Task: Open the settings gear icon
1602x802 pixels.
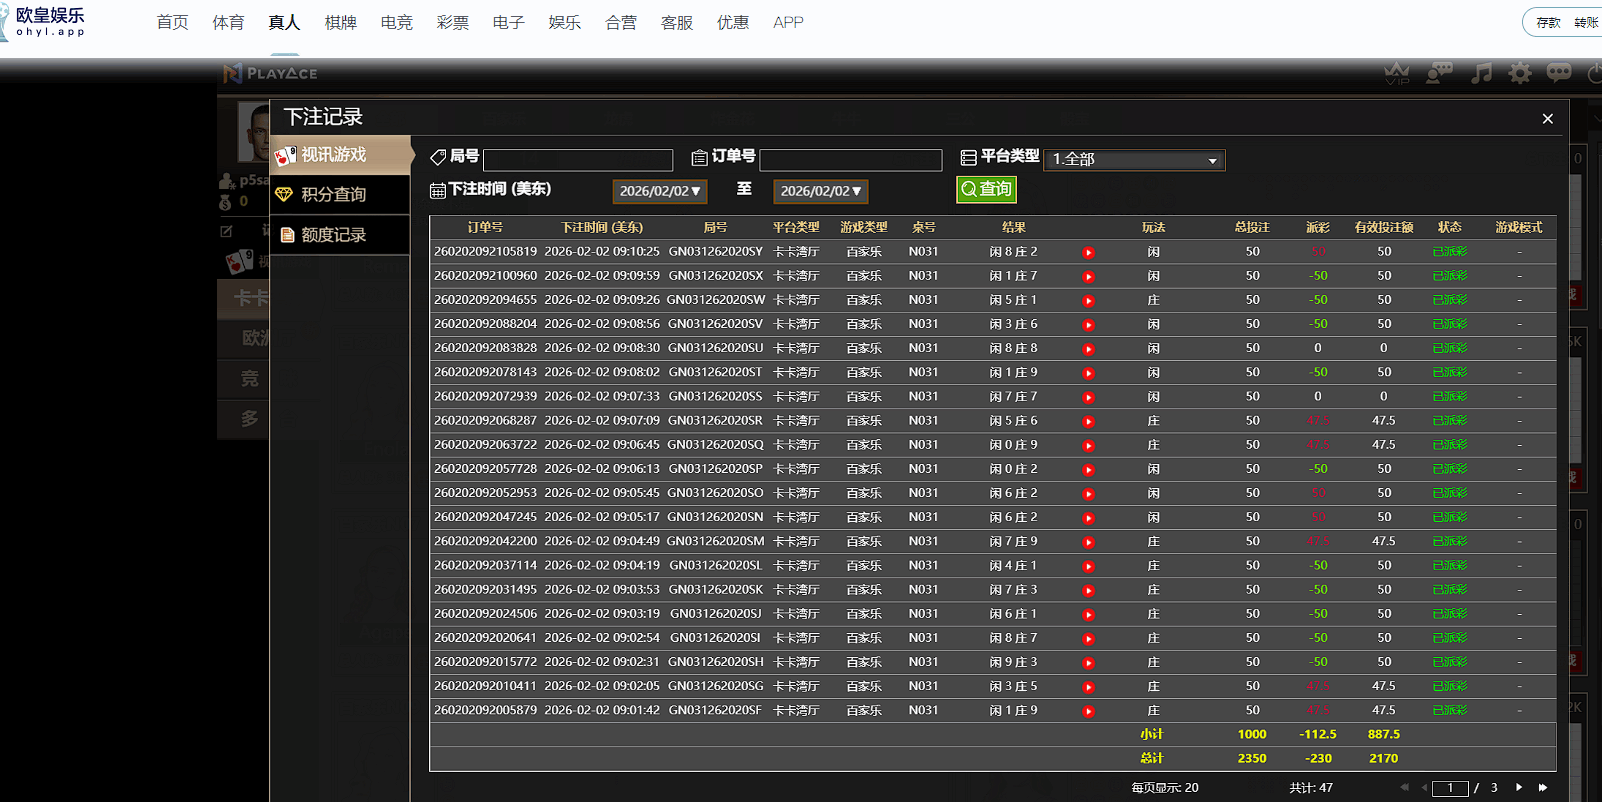Action: (x=1520, y=73)
